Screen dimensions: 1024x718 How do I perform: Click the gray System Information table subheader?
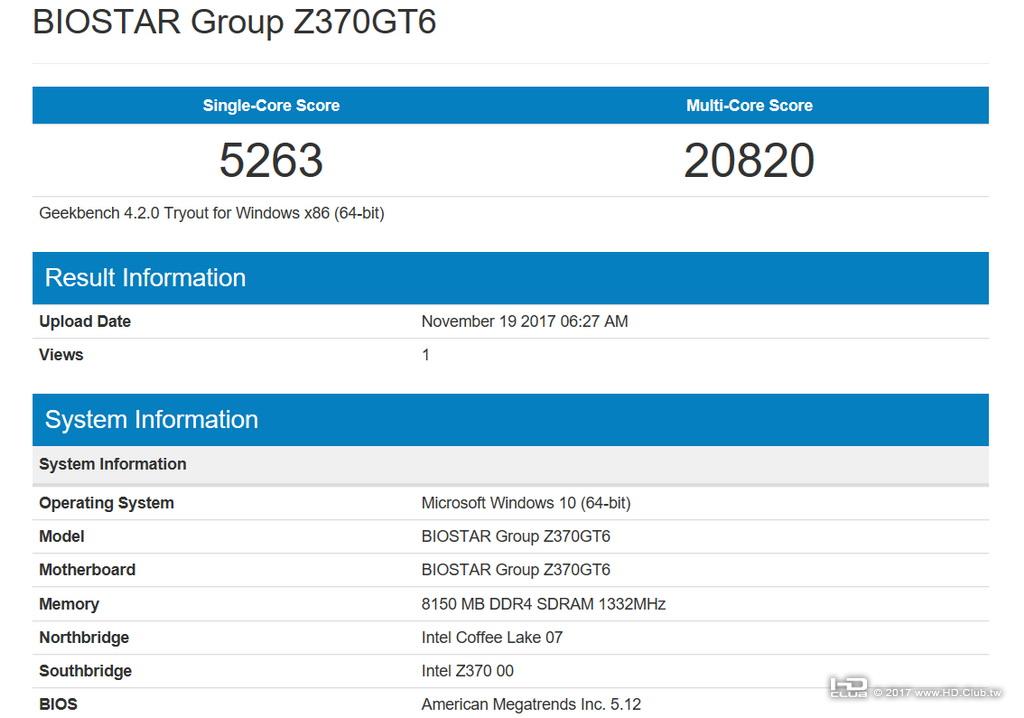click(x=511, y=465)
